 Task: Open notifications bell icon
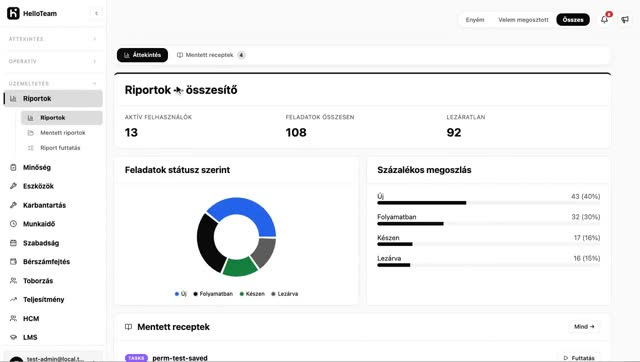[604, 19]
